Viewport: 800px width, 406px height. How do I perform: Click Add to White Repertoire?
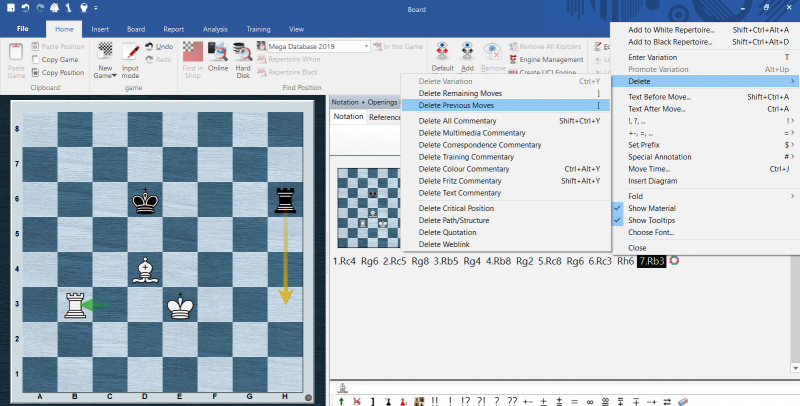pyautogui.click(x=704, y=30)
